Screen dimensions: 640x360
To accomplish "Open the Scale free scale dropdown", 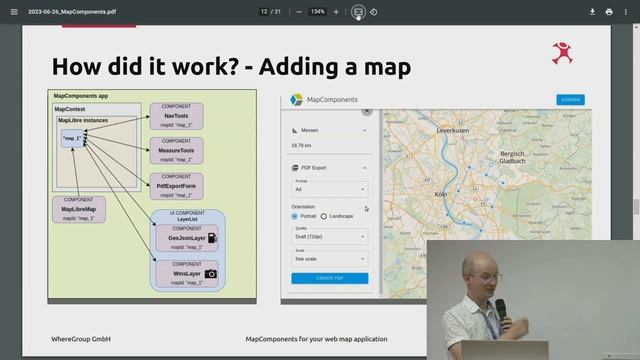I will click(x=329, y=259).
